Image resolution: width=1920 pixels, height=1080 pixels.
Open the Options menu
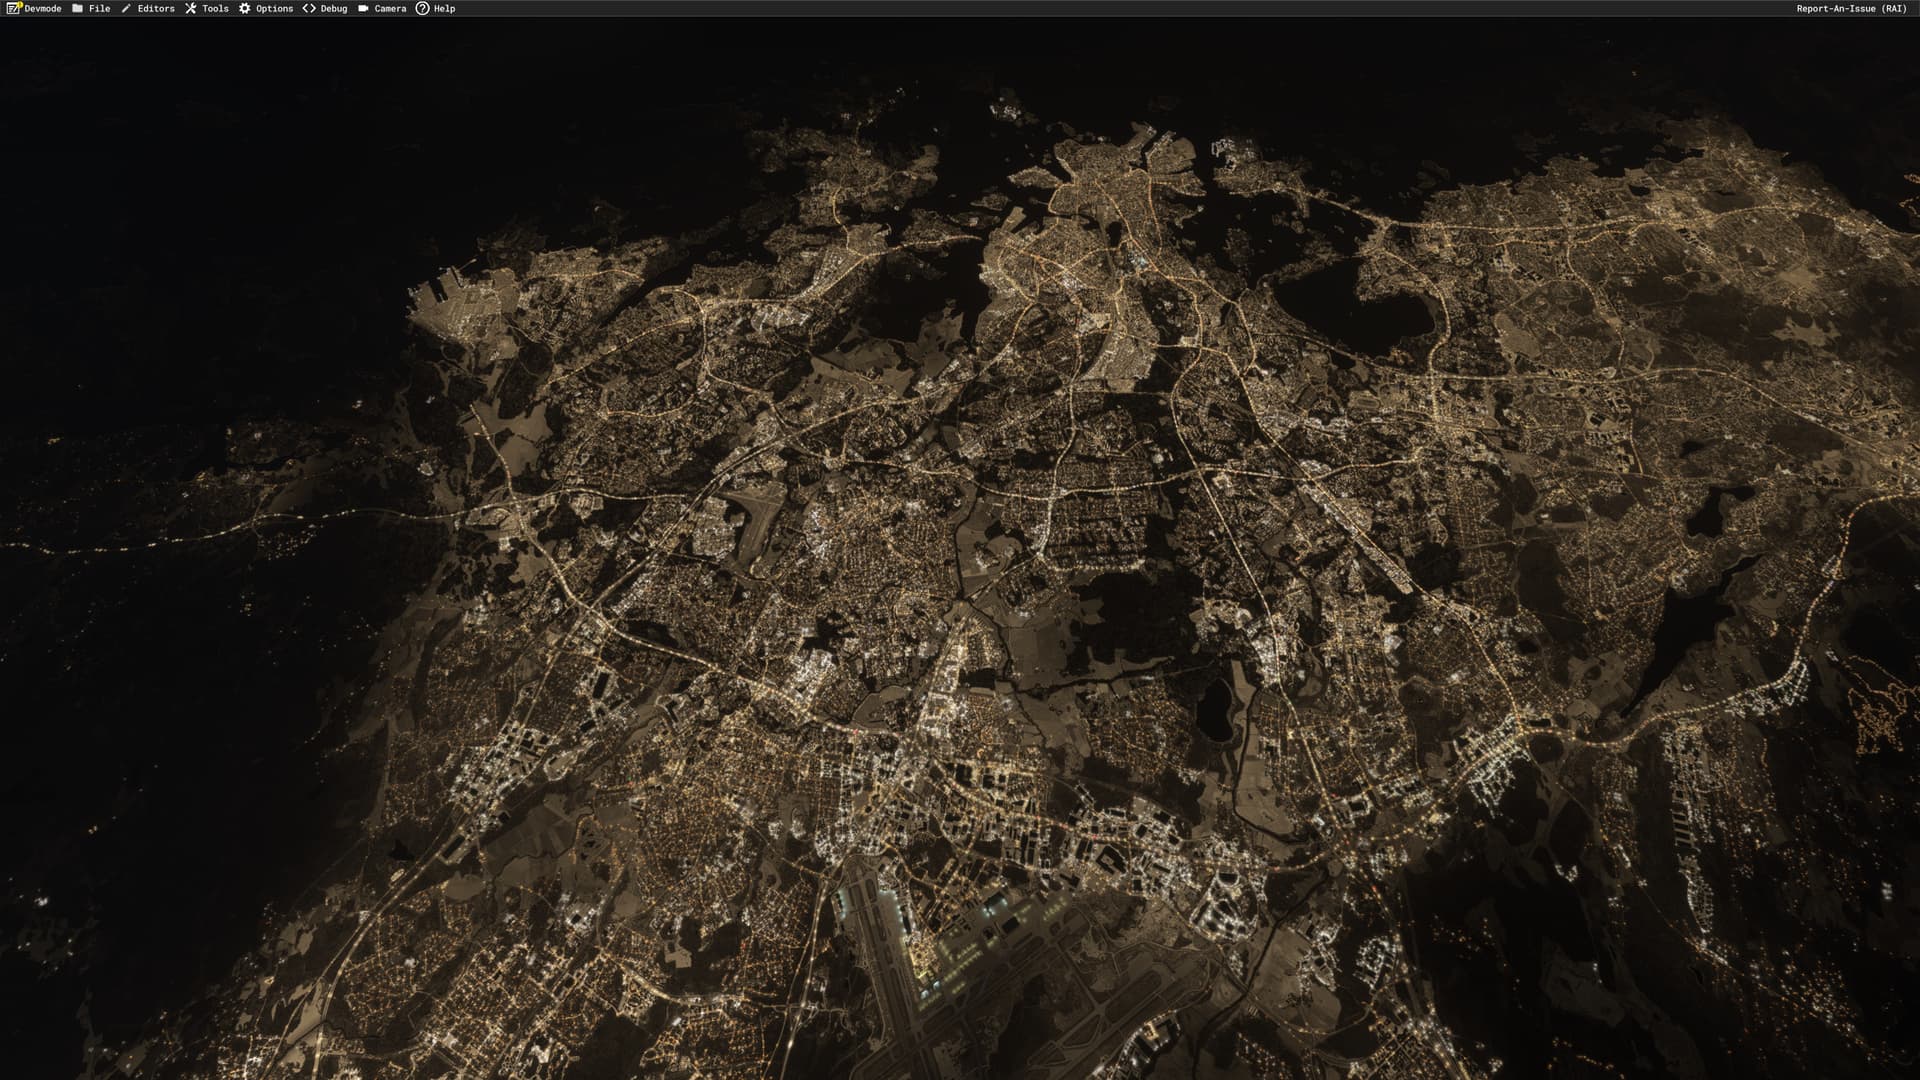coord(274,8)
